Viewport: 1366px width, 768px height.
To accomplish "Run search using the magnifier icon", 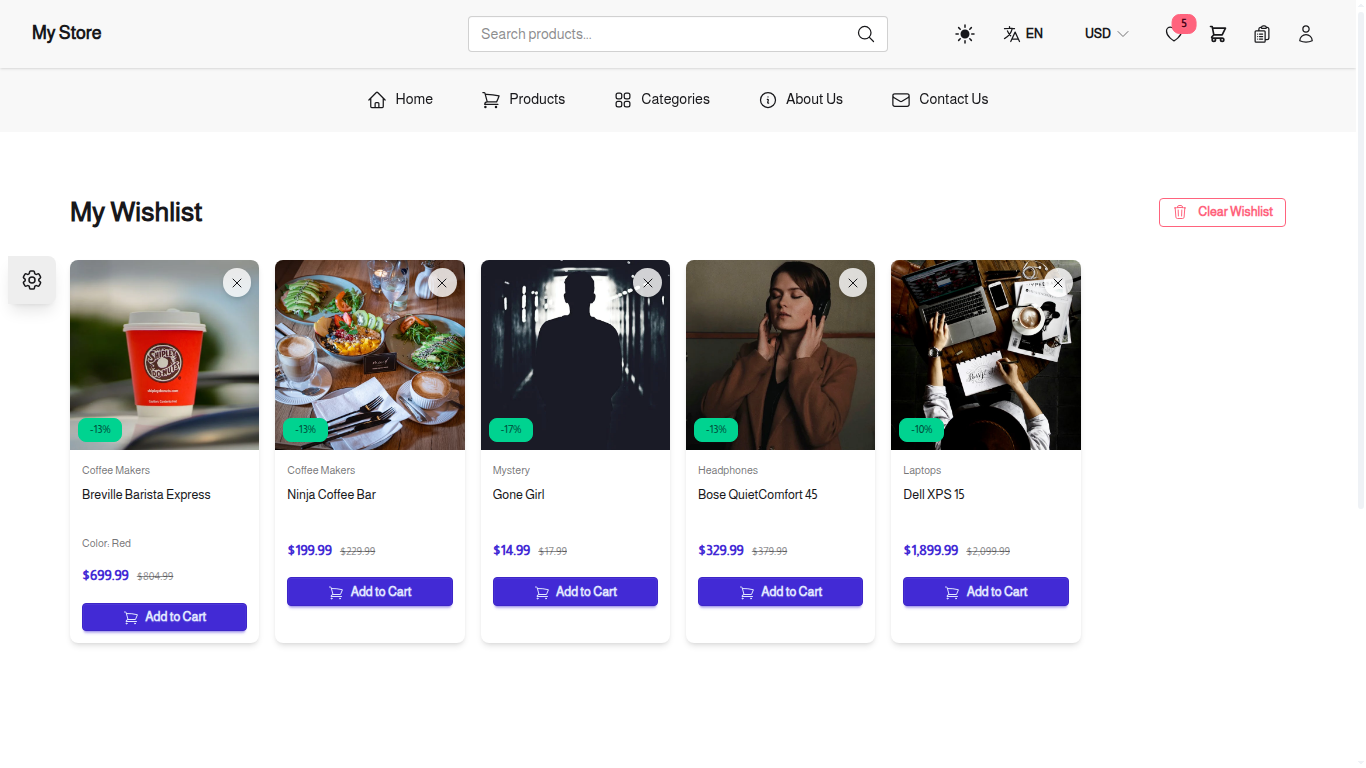I will 865,33.
